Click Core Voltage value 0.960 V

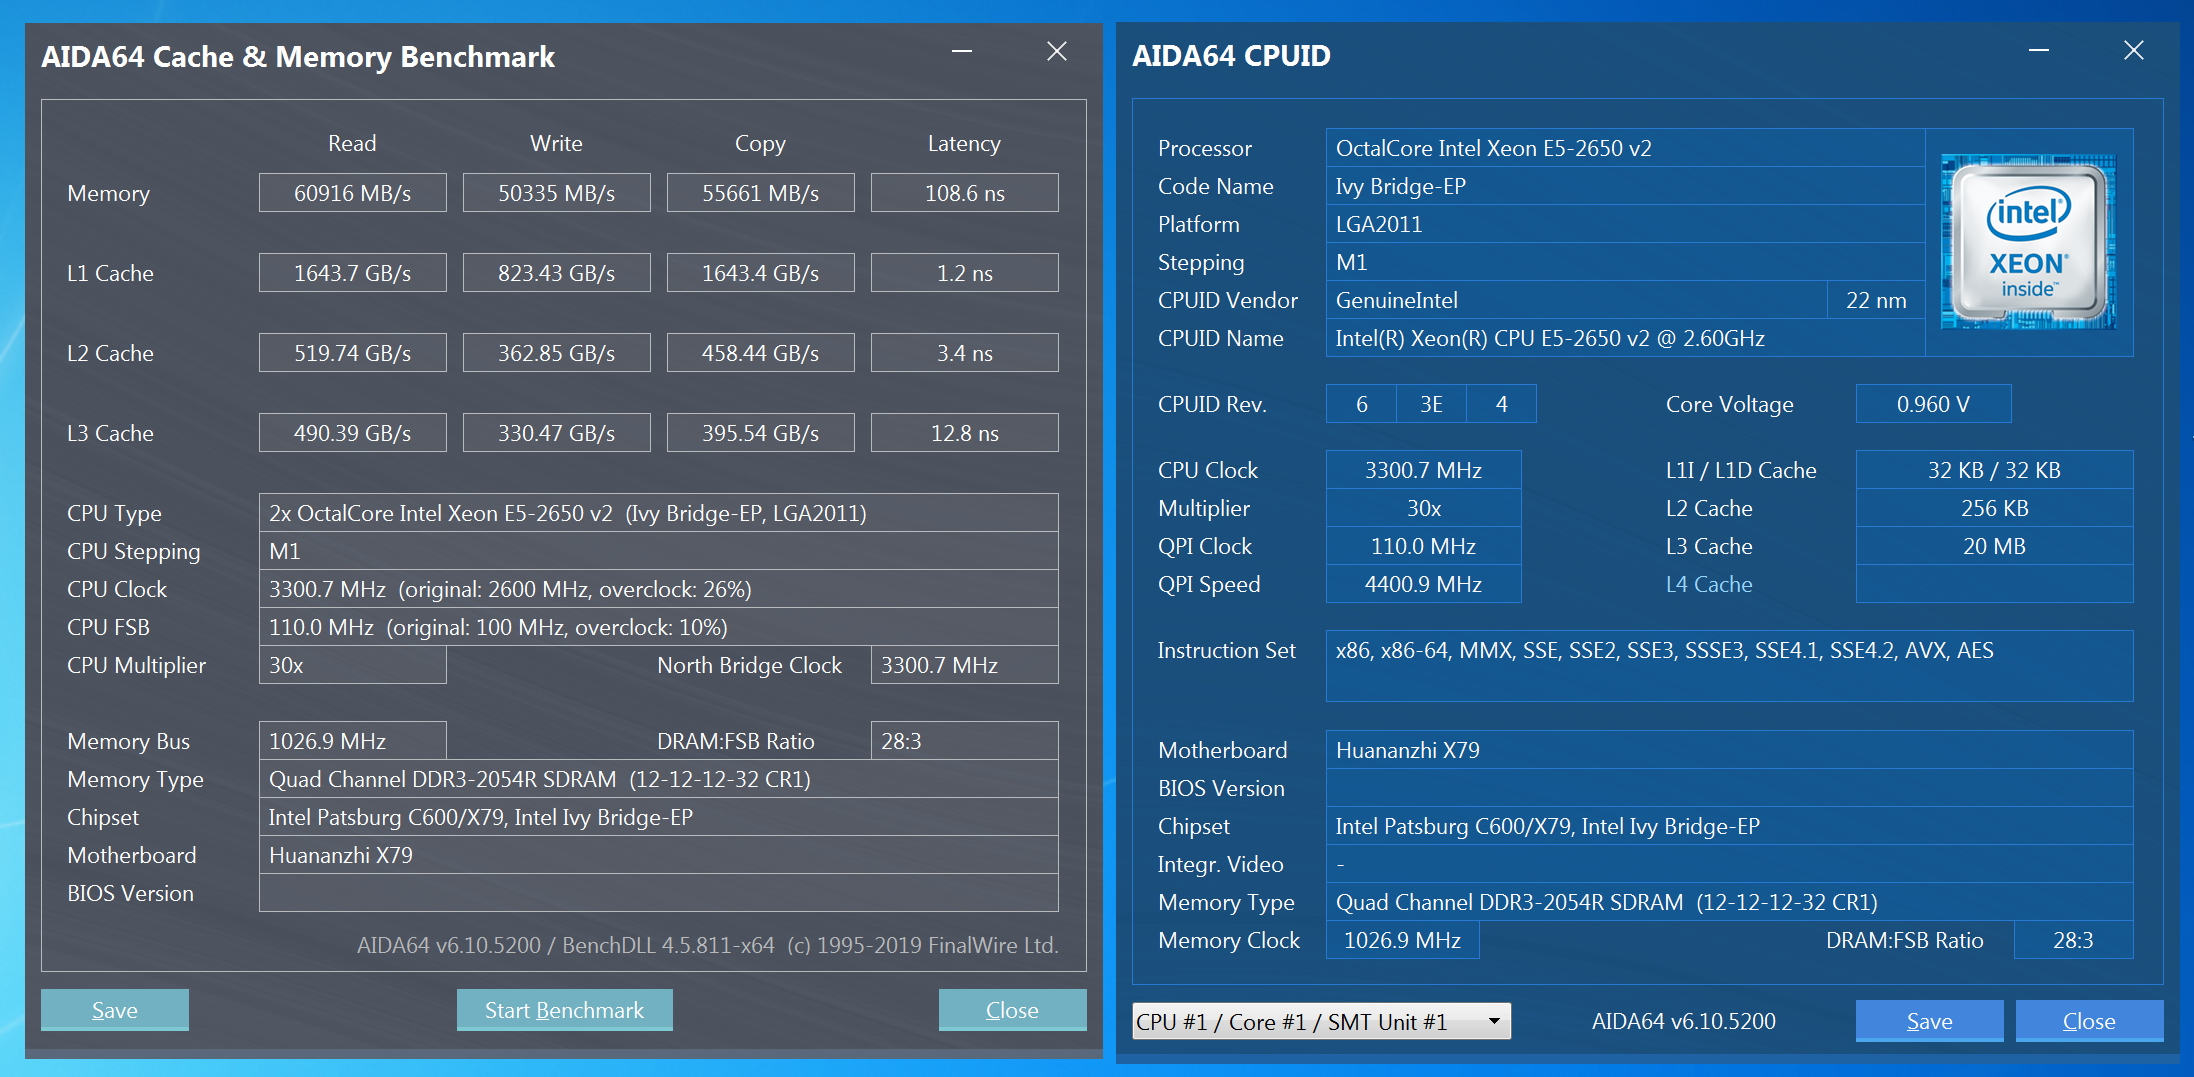[x=1933, y=404]
